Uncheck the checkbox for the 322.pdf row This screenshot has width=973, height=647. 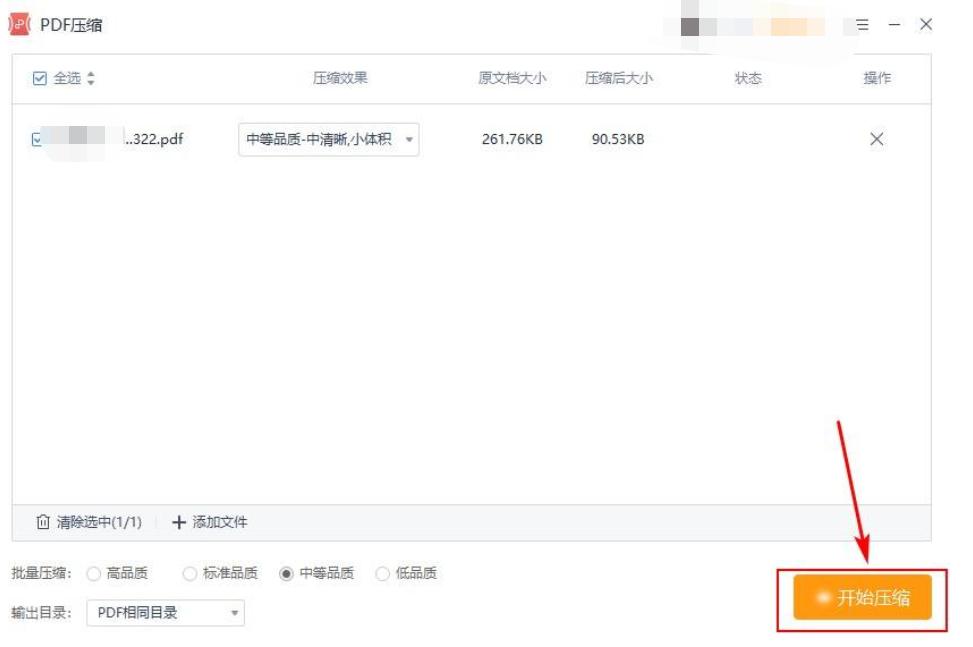click(x=35, y=139)
